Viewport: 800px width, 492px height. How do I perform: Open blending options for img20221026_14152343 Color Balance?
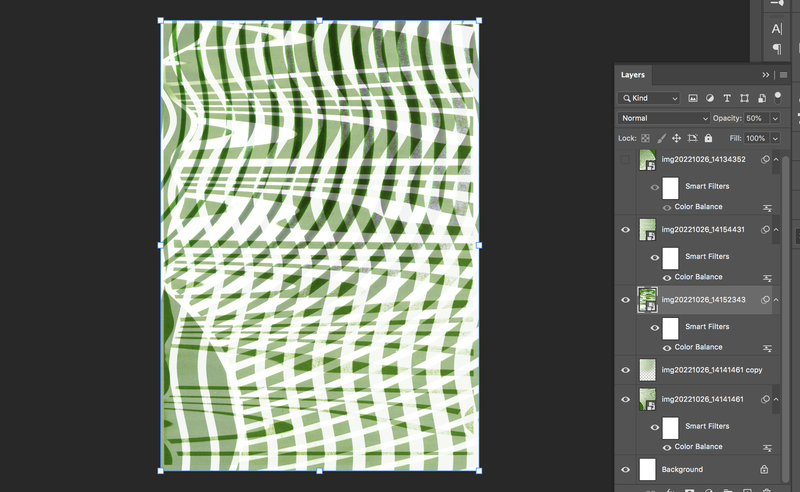[x=767, y=348]
